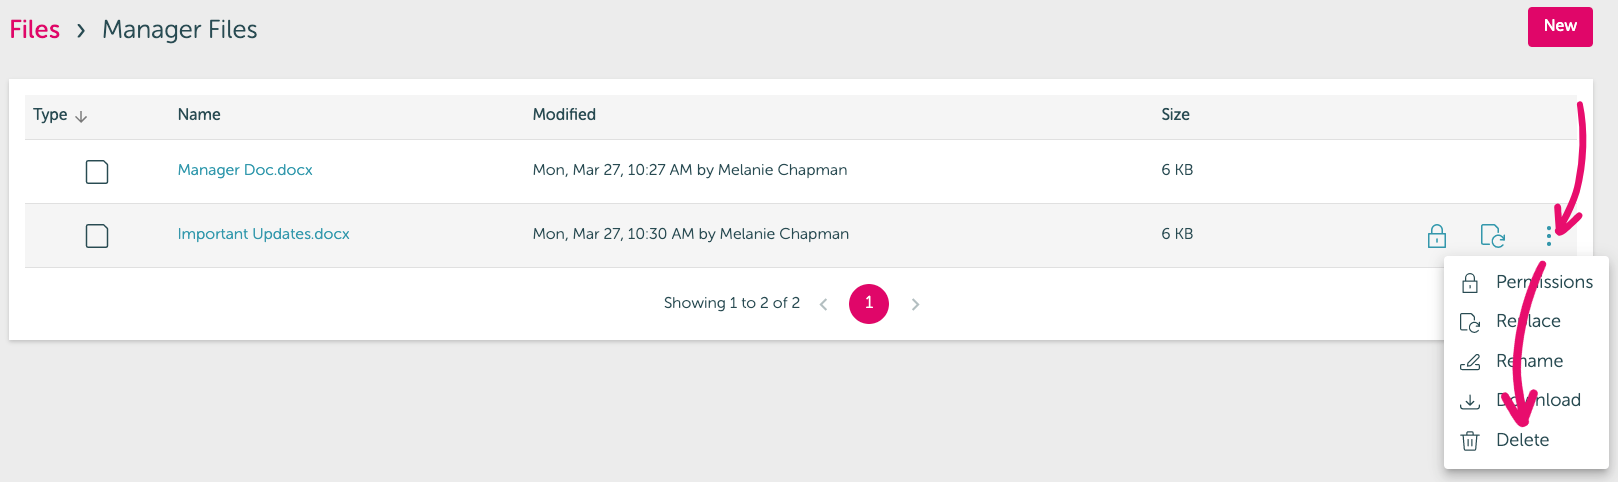Go back to Files breadcrumb

click(35, 30)
